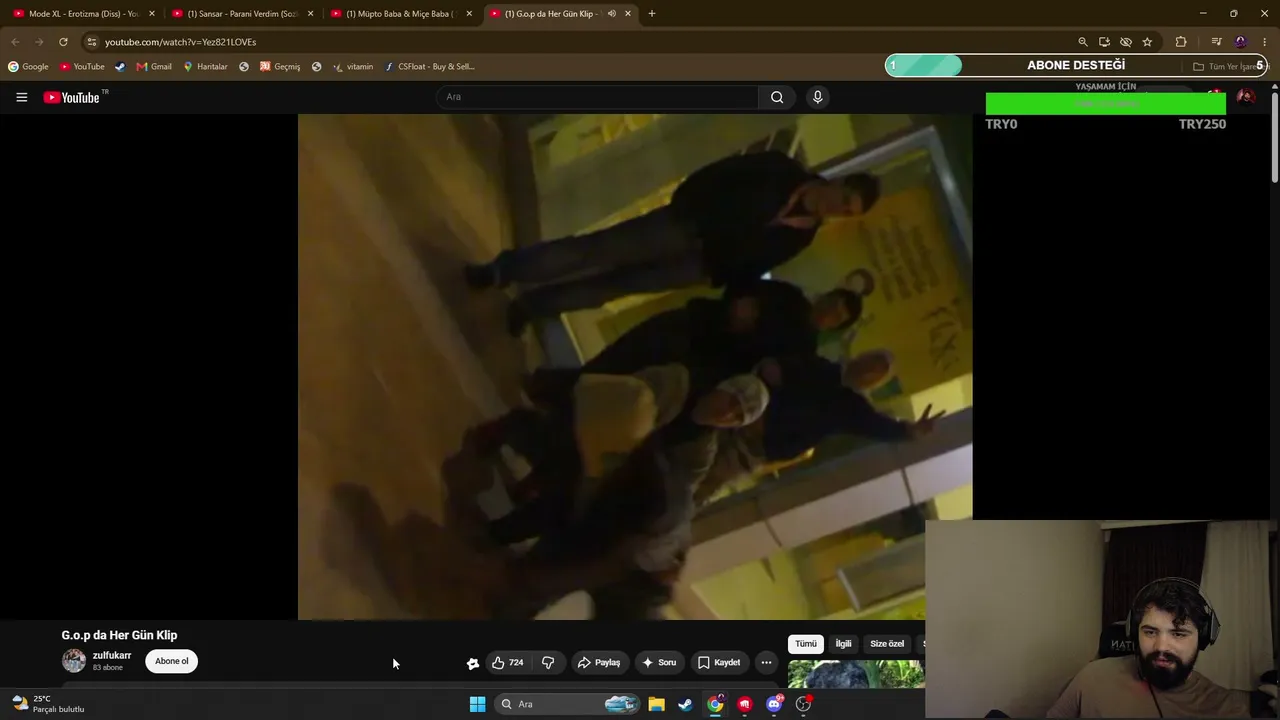The width and height of the screenshot is (1280, 720).
Task: Start voice search with microphone icon
Action: [817, 97]
